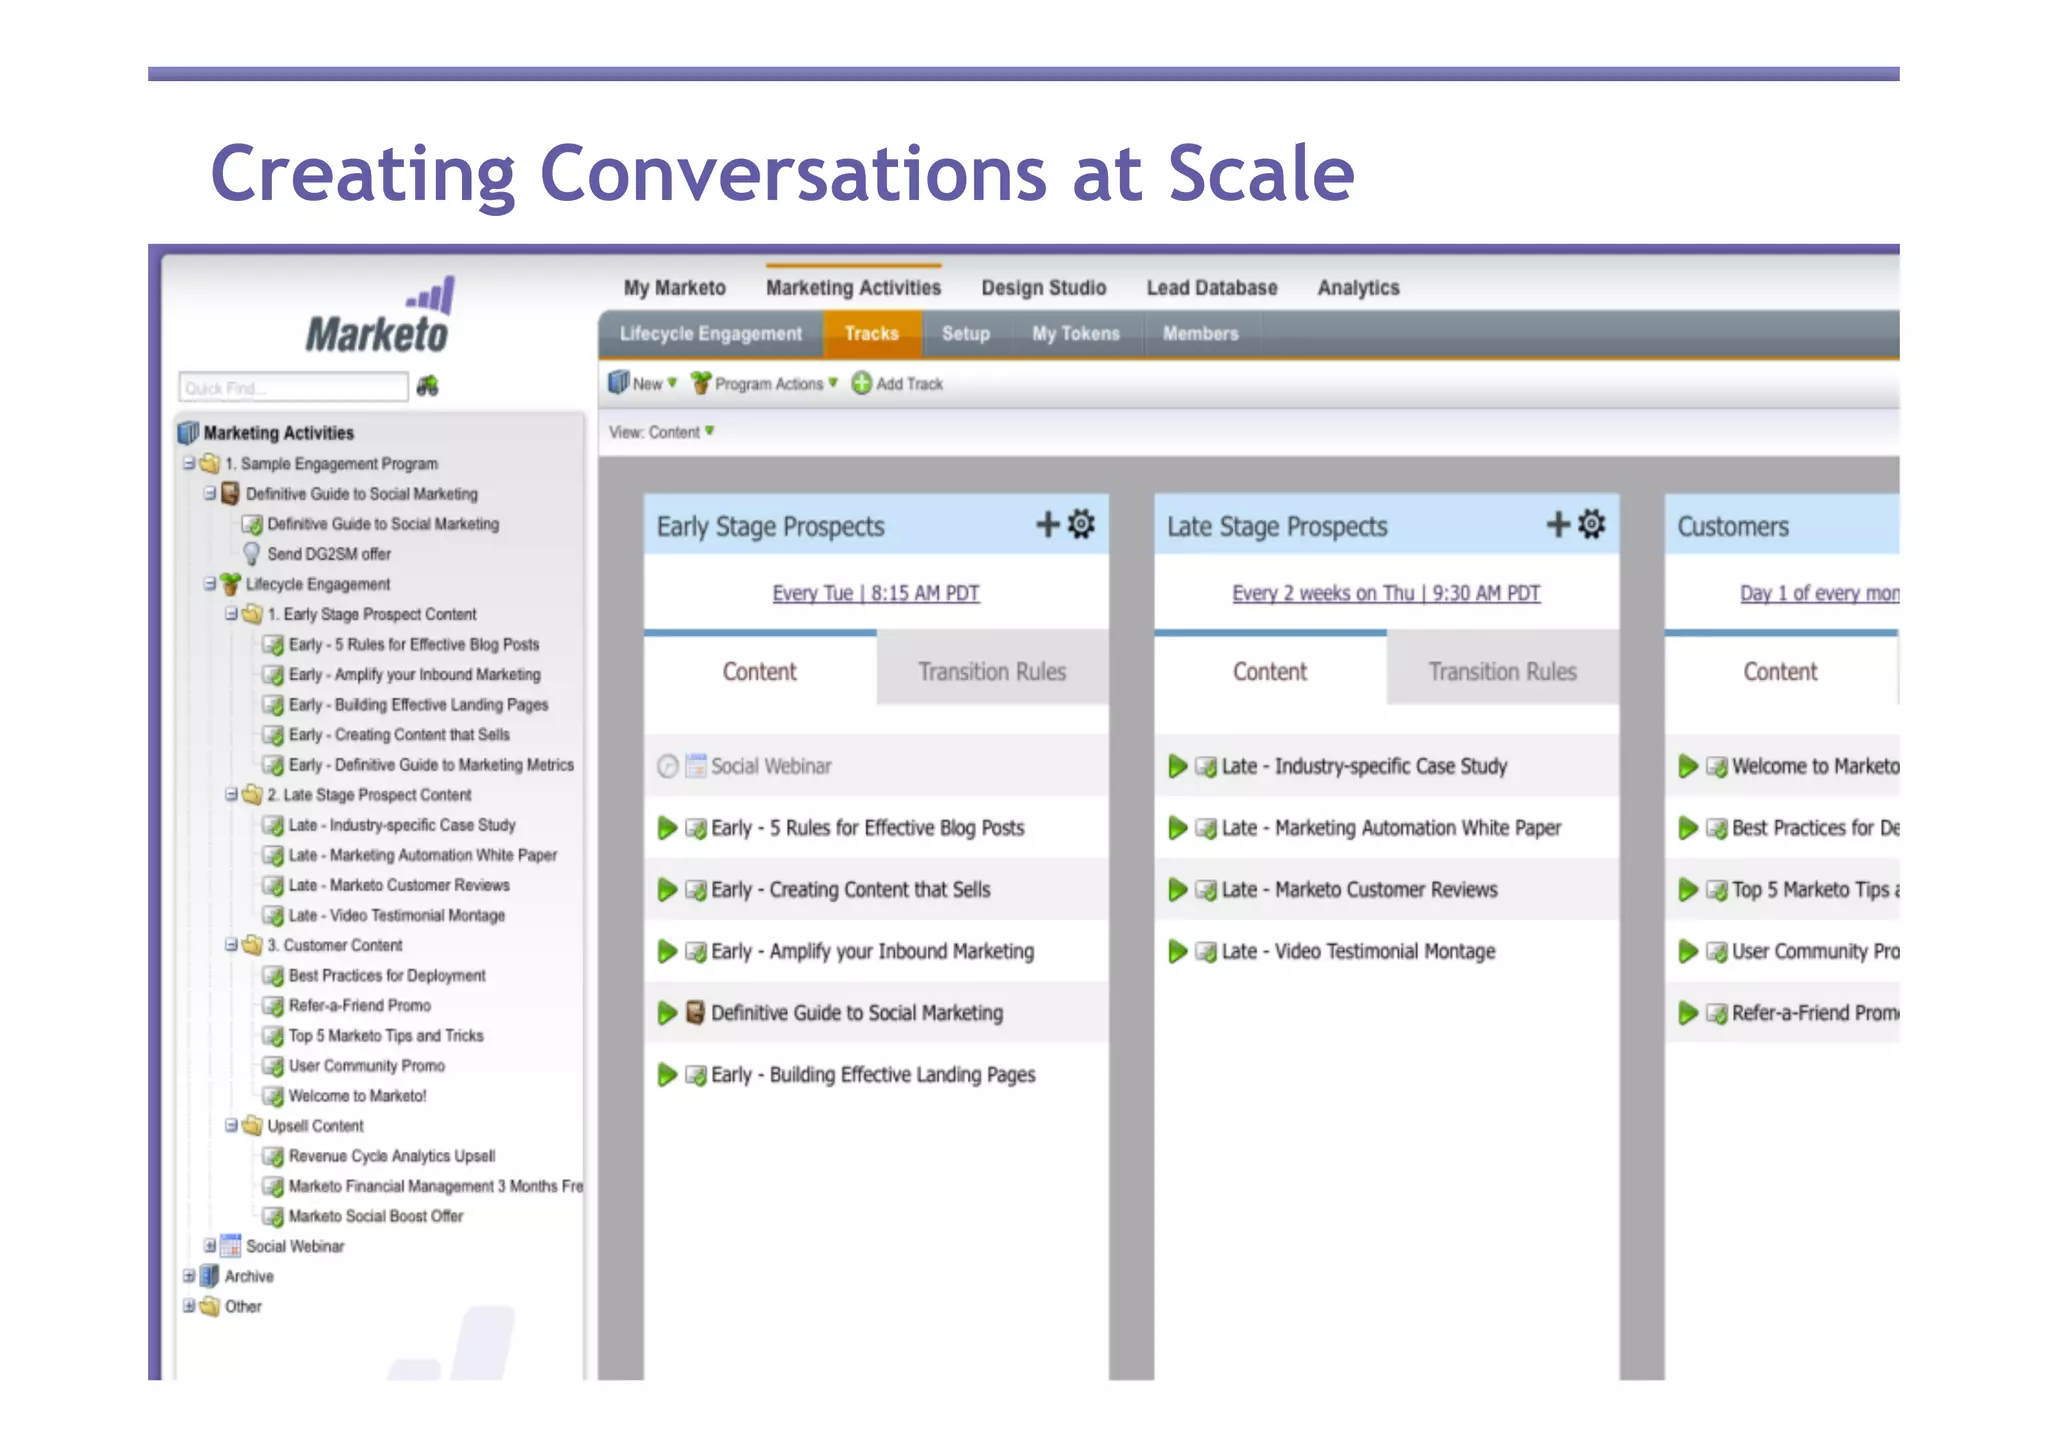Click green play arrow beside Early - Building Effective Landing Pages
The height and width of the screenshot is (1447, 2048).
(x=667, y=1075)
